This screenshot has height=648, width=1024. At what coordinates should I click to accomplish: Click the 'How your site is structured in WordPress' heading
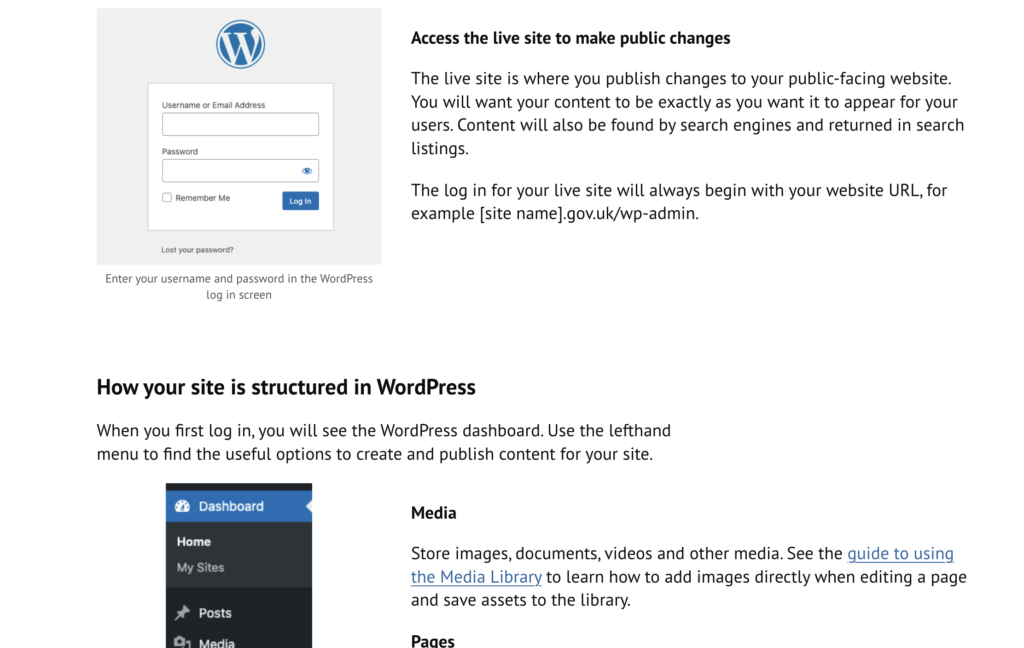pos(286,387)
